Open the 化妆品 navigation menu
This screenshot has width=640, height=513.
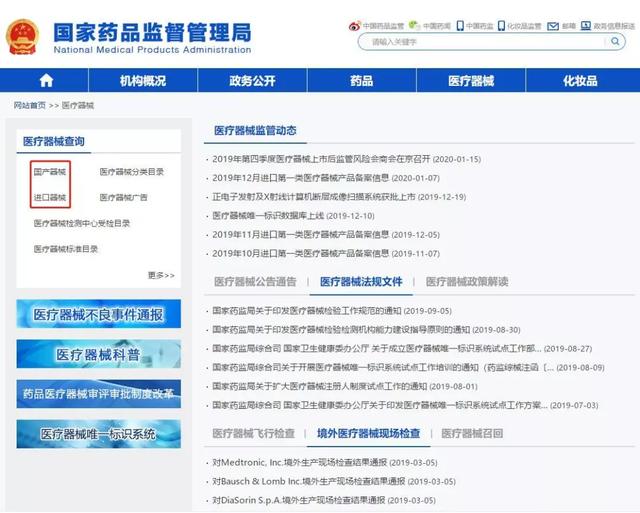point(580,80)
